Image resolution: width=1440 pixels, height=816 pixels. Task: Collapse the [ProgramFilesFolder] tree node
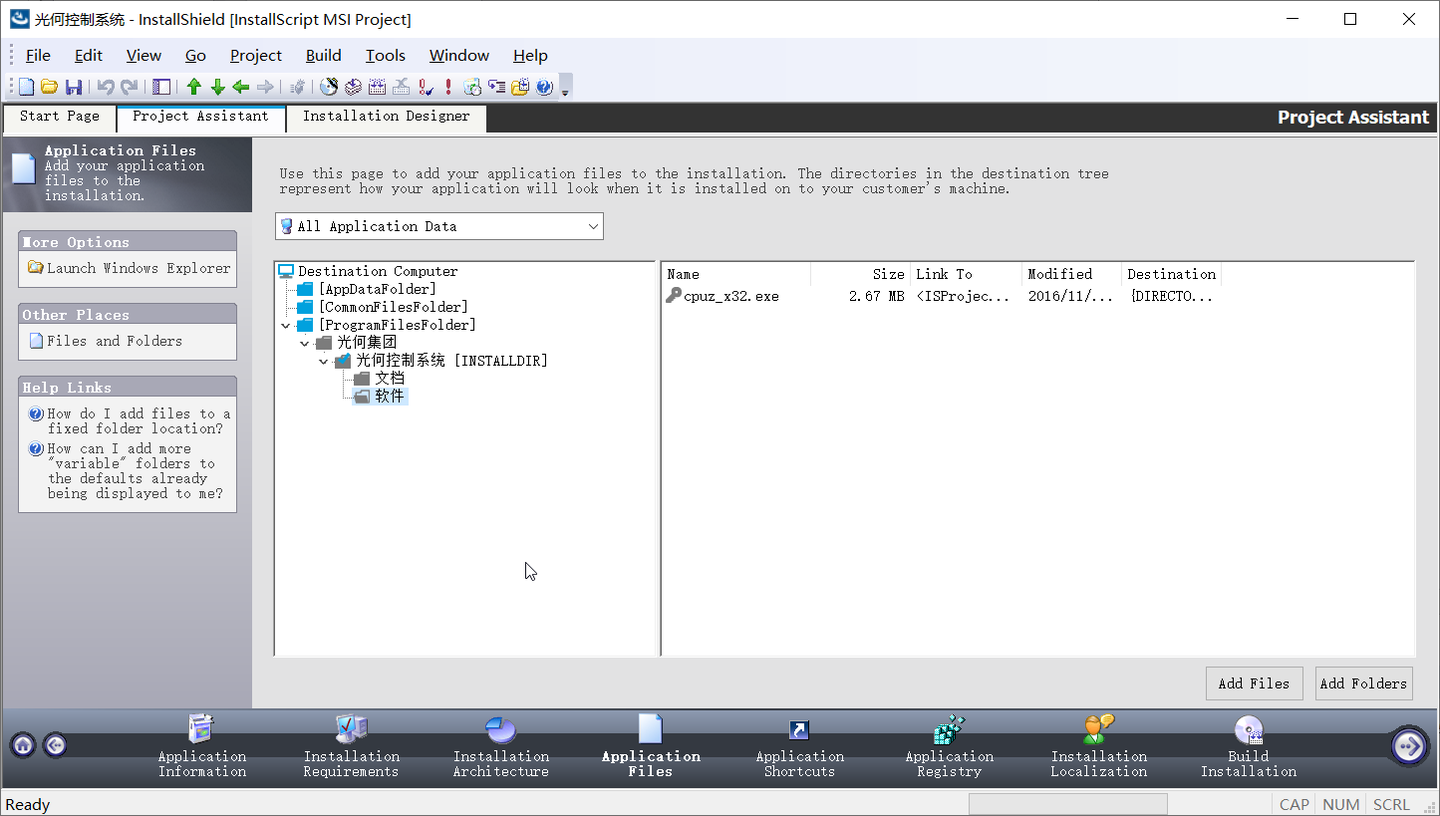pos(286,325)
